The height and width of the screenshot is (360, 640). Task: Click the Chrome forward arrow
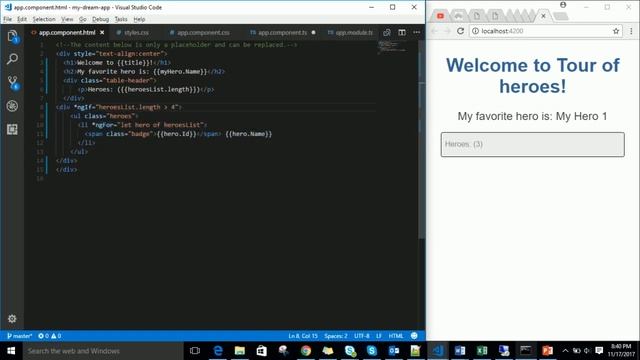coord(447,31)
